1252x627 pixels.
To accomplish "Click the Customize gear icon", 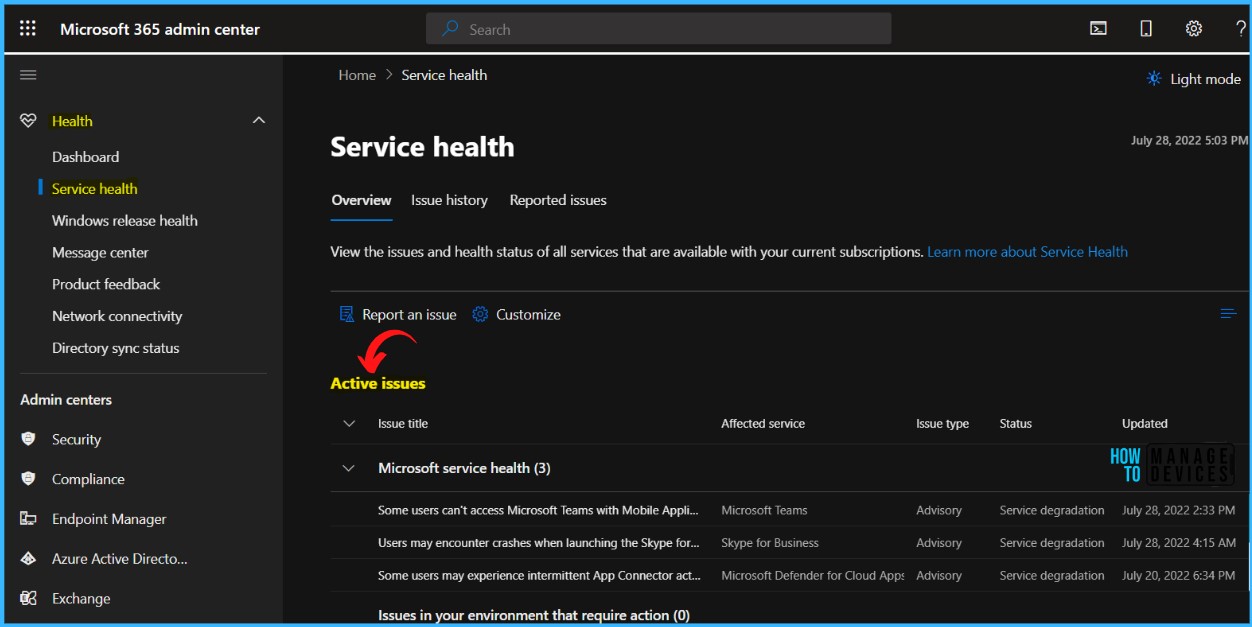I will pyautogui.click(x=480, y=314).
